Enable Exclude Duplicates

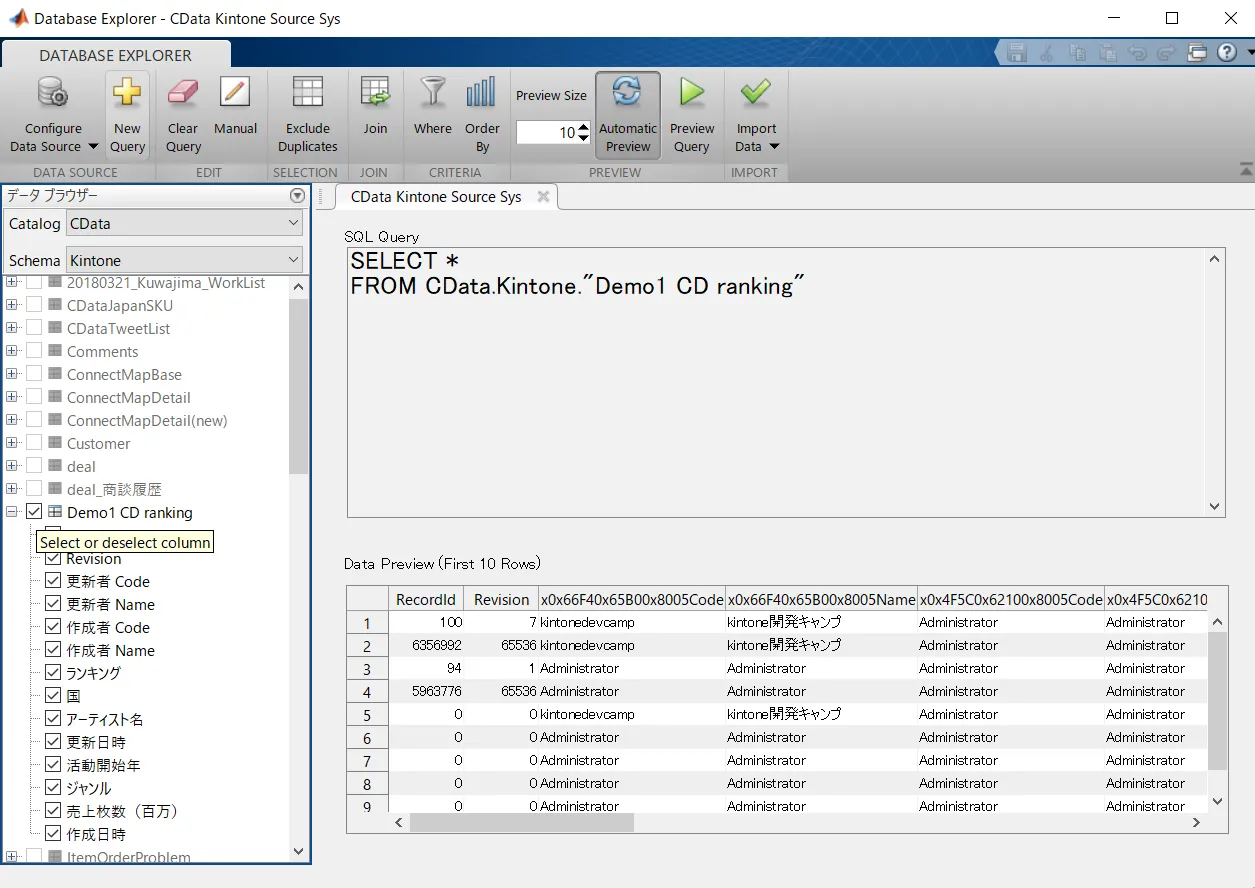307,112
